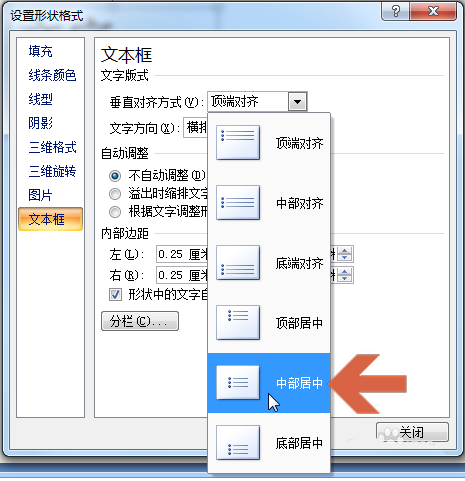Open the 文字方向 combo box
Screen dimensions: 465x481
click(195, 127)
